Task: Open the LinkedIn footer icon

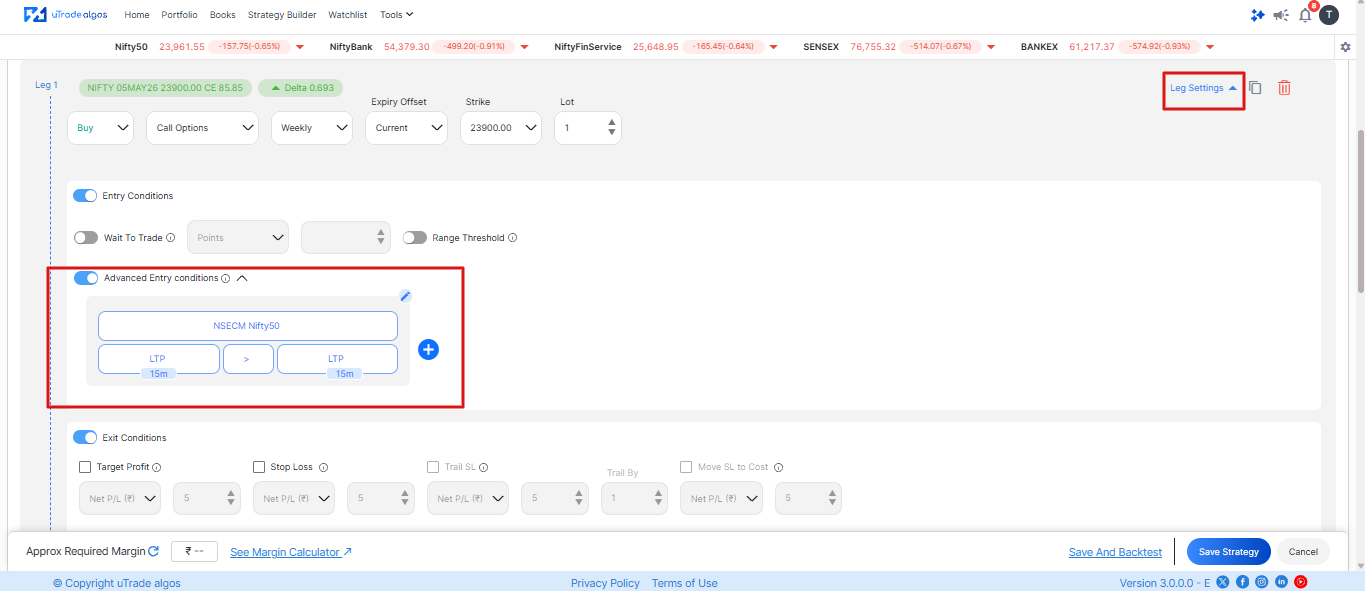Action: coord(1281,582)
